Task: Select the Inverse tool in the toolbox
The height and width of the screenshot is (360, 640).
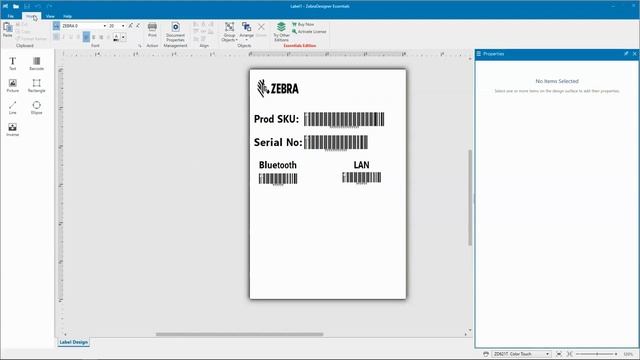Action: pos(13,129)
